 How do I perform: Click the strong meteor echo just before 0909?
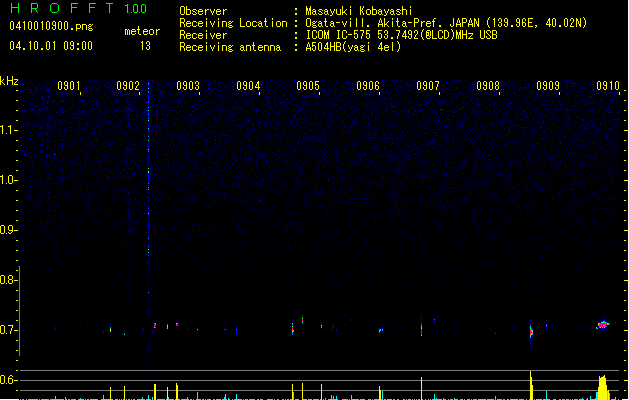point(531,332)
